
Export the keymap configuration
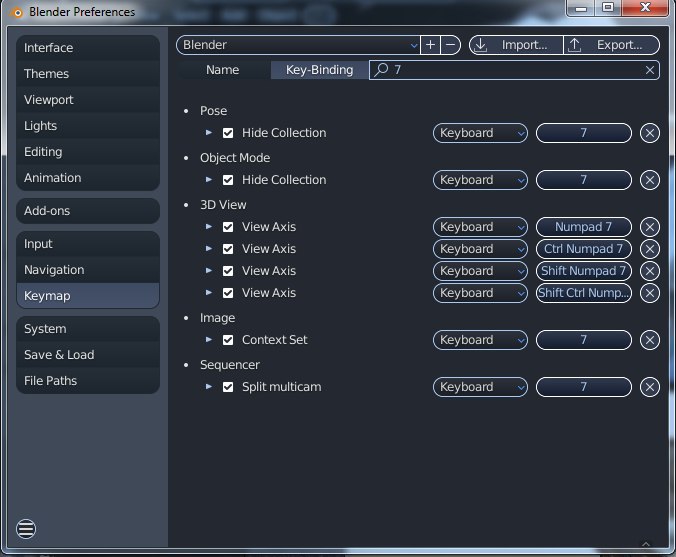(x=612, y=45)
